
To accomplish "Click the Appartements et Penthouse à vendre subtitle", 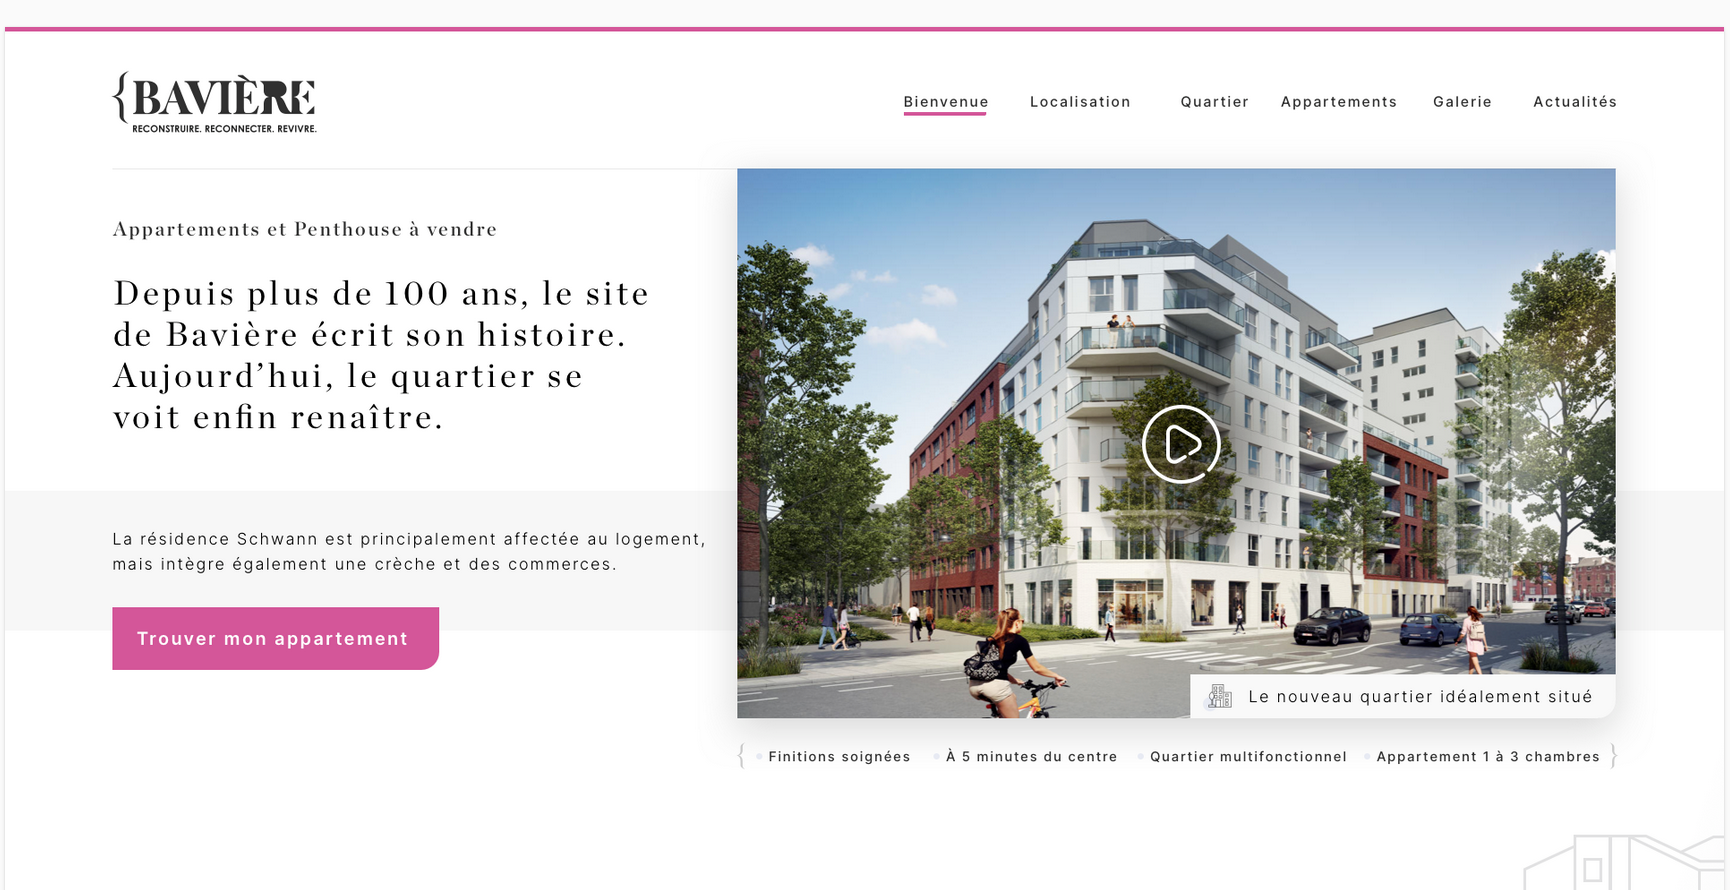I will click(305, 229).
